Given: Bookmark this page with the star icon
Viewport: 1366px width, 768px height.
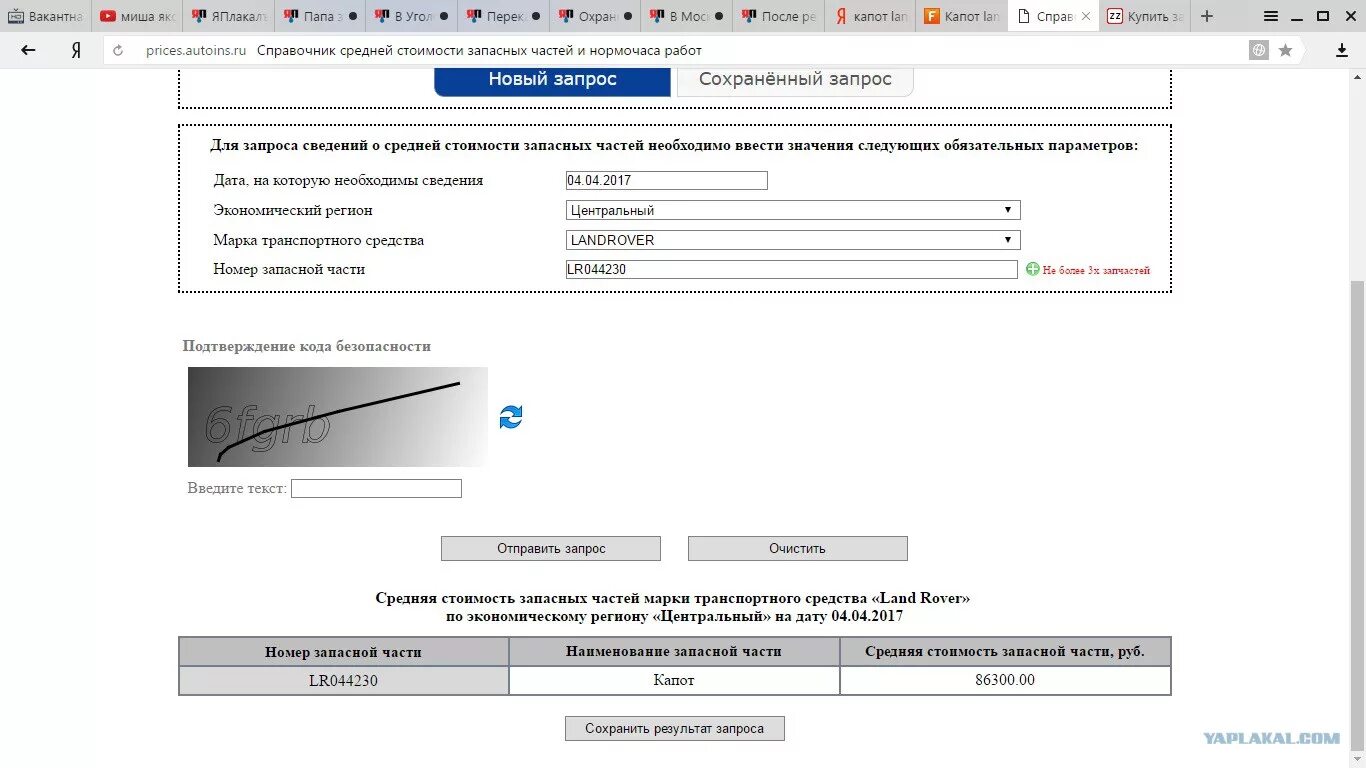Looking at the screenshot, I should tap(1286, 50).
